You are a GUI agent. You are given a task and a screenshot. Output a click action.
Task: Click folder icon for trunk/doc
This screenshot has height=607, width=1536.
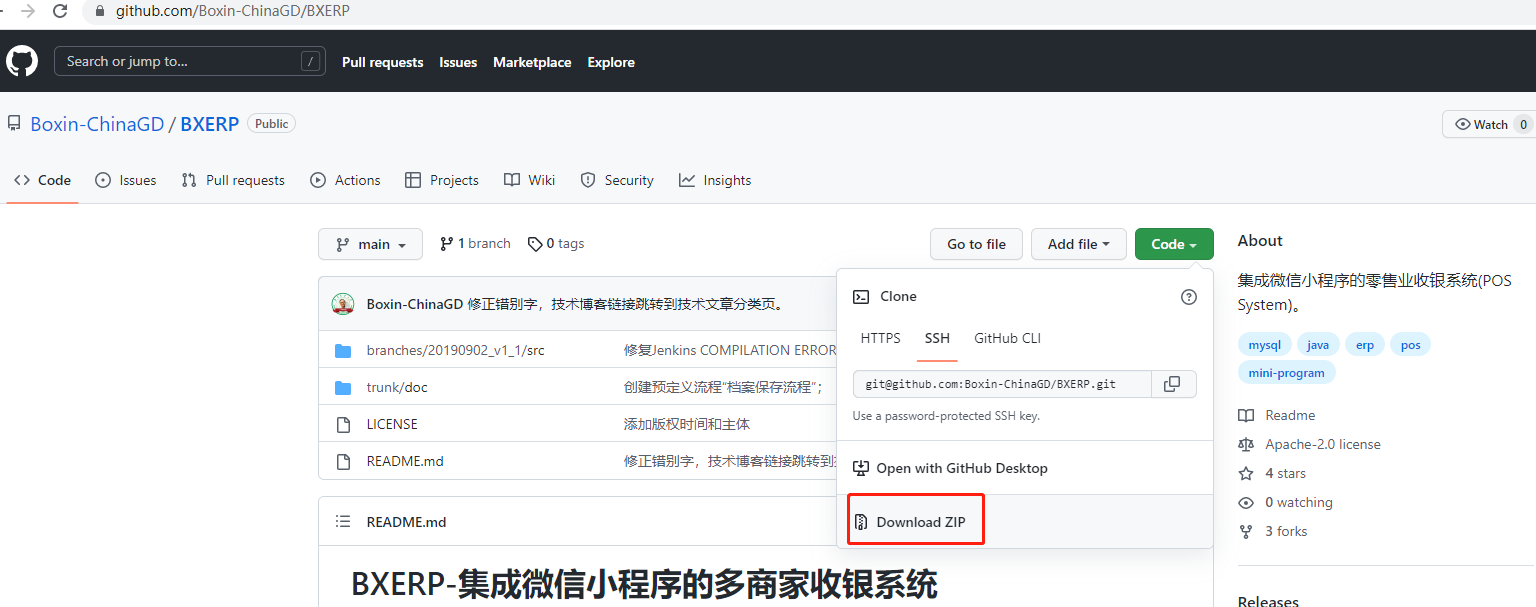click(343, 387)
